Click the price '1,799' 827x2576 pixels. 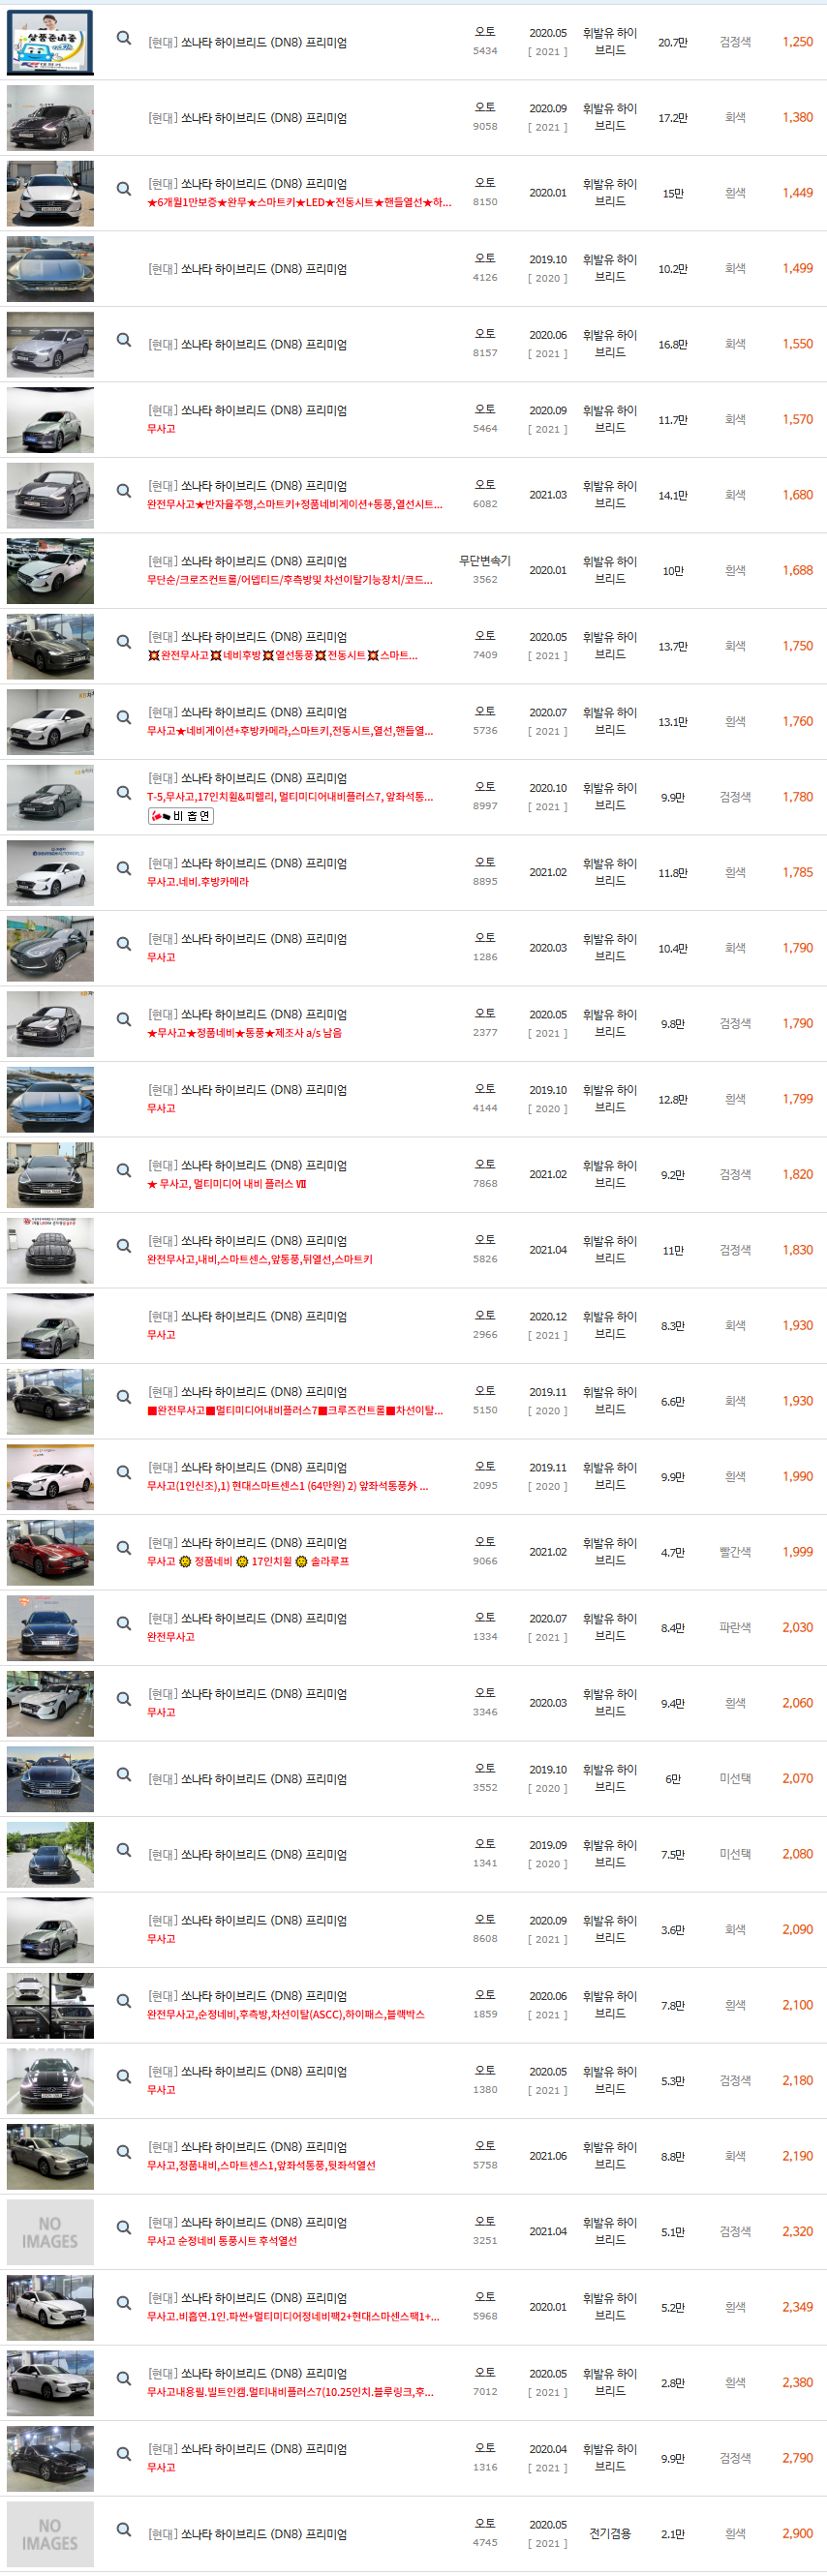(798, 1099)
